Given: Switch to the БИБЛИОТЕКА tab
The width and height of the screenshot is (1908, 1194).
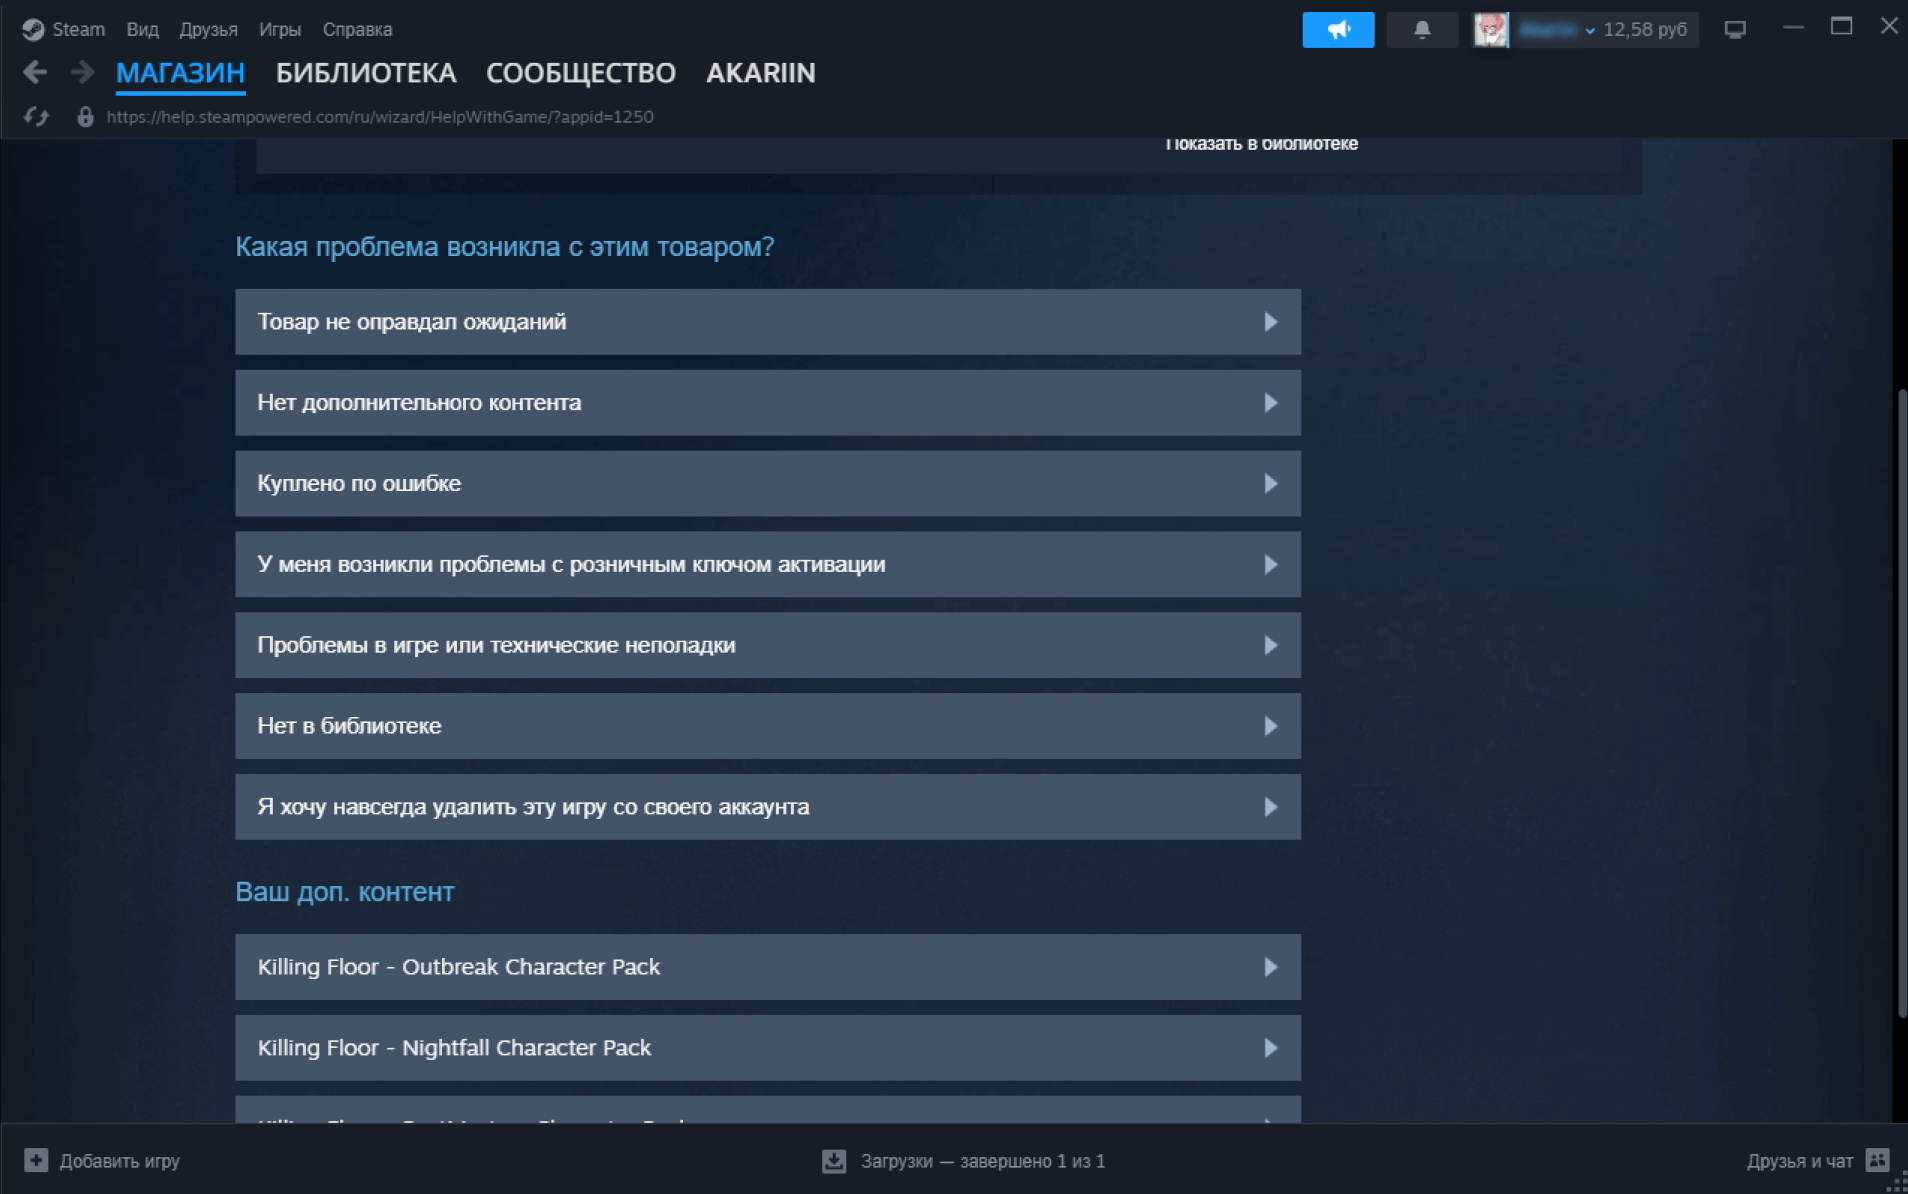Looking at the screenshot, I should coord(365,73).
